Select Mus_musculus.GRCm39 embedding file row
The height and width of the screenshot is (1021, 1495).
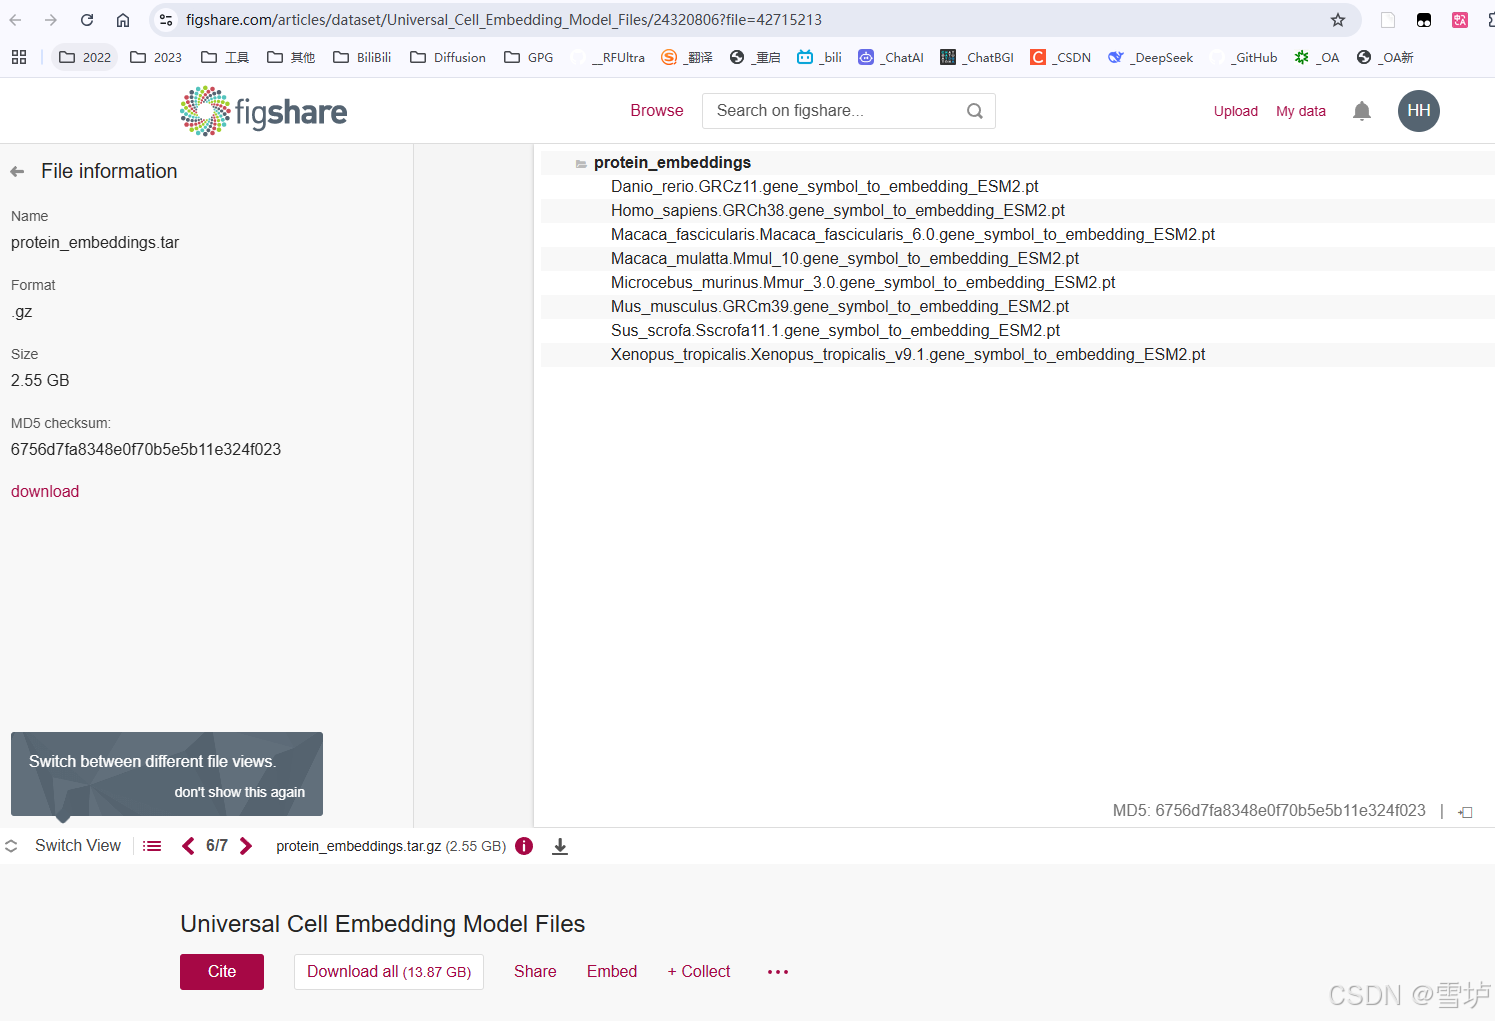pos(1018,307)
